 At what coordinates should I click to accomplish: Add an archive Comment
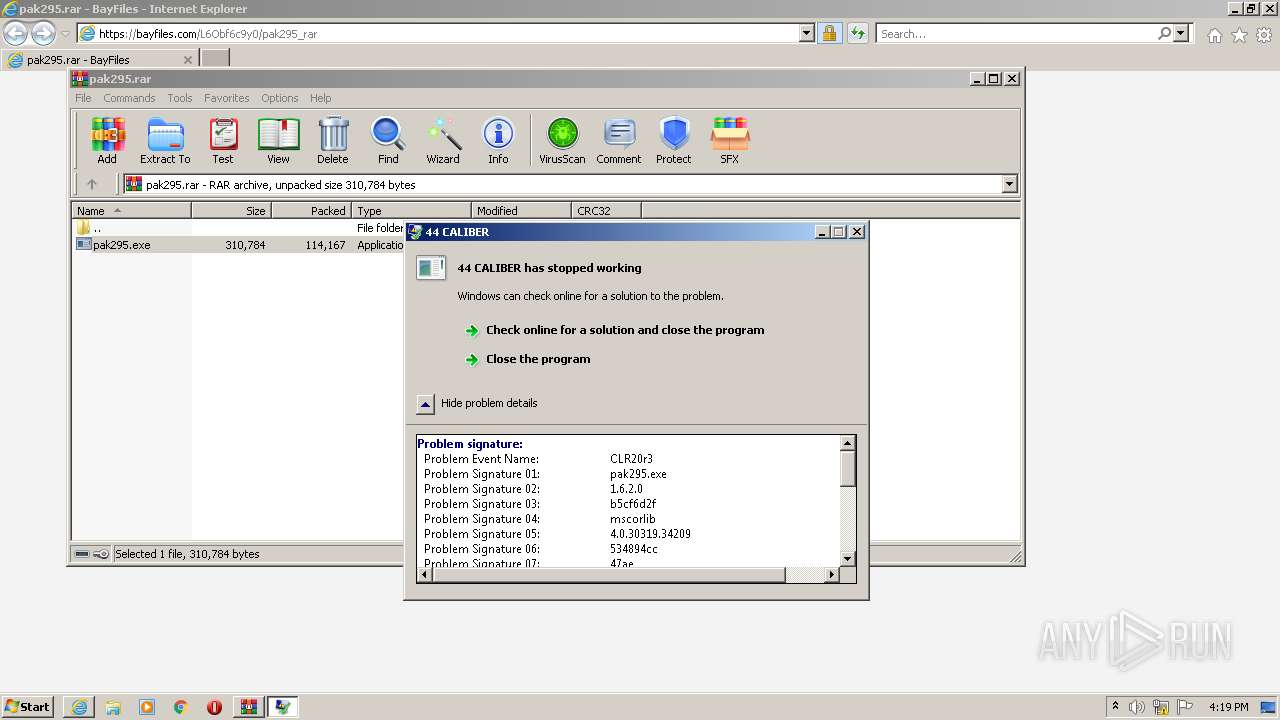click(x=619, y=140)
